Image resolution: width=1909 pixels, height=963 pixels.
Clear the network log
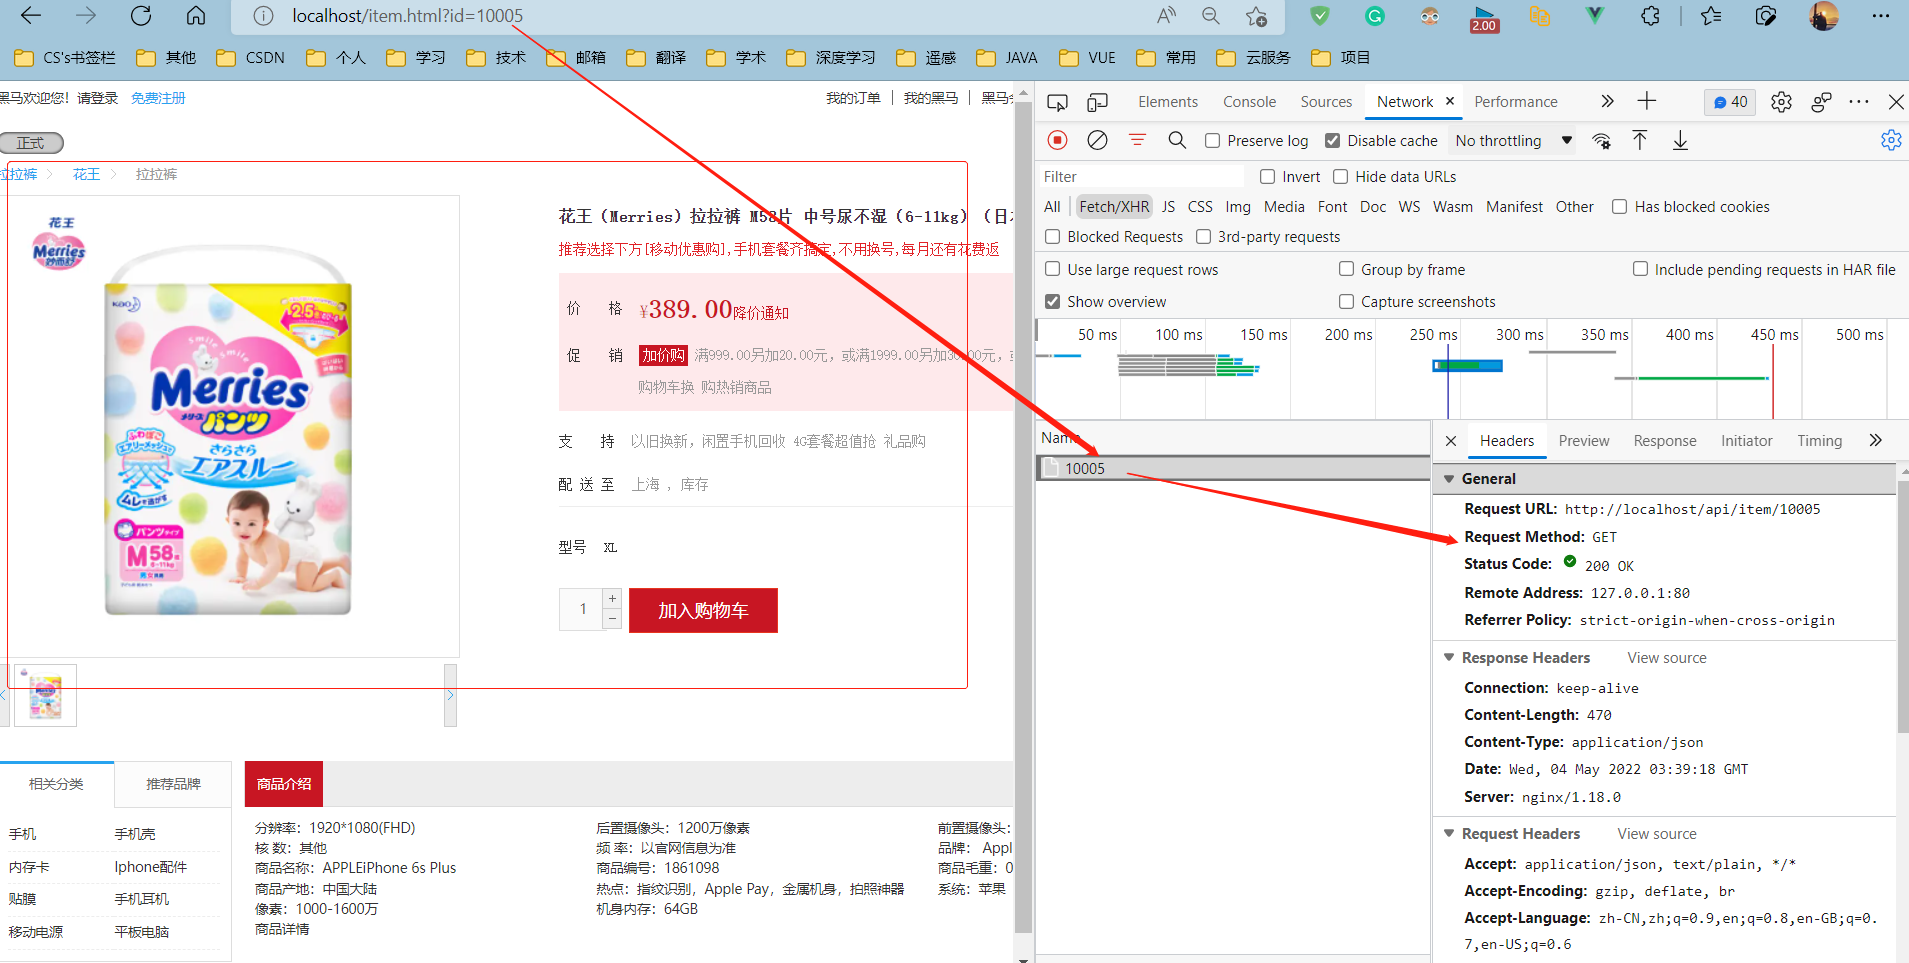[x=1097, y=140]
